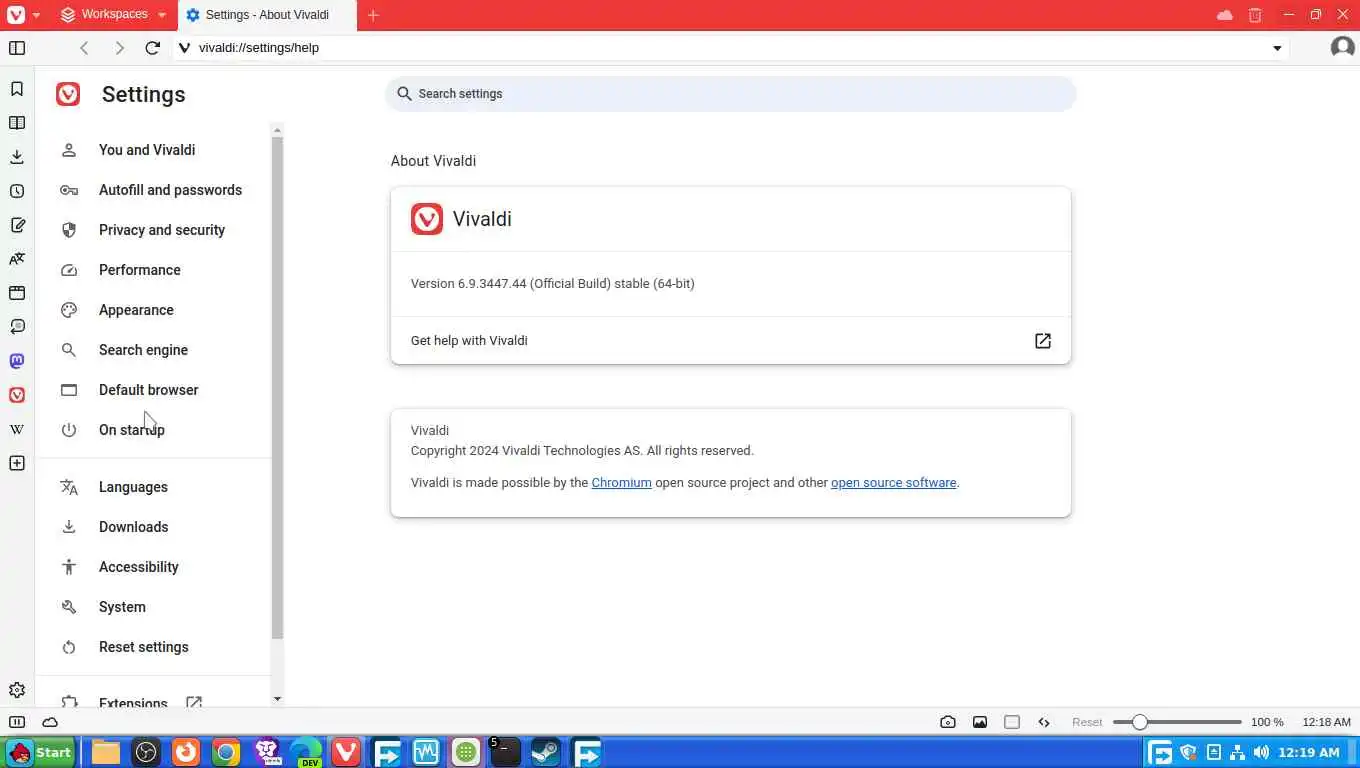Click the Search settings field
The image size is (1360, 768).
tap(730, 94)
